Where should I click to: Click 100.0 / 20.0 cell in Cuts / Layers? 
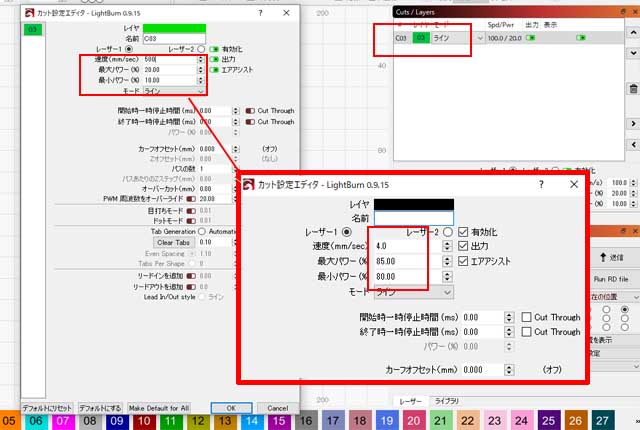(504, 38)
